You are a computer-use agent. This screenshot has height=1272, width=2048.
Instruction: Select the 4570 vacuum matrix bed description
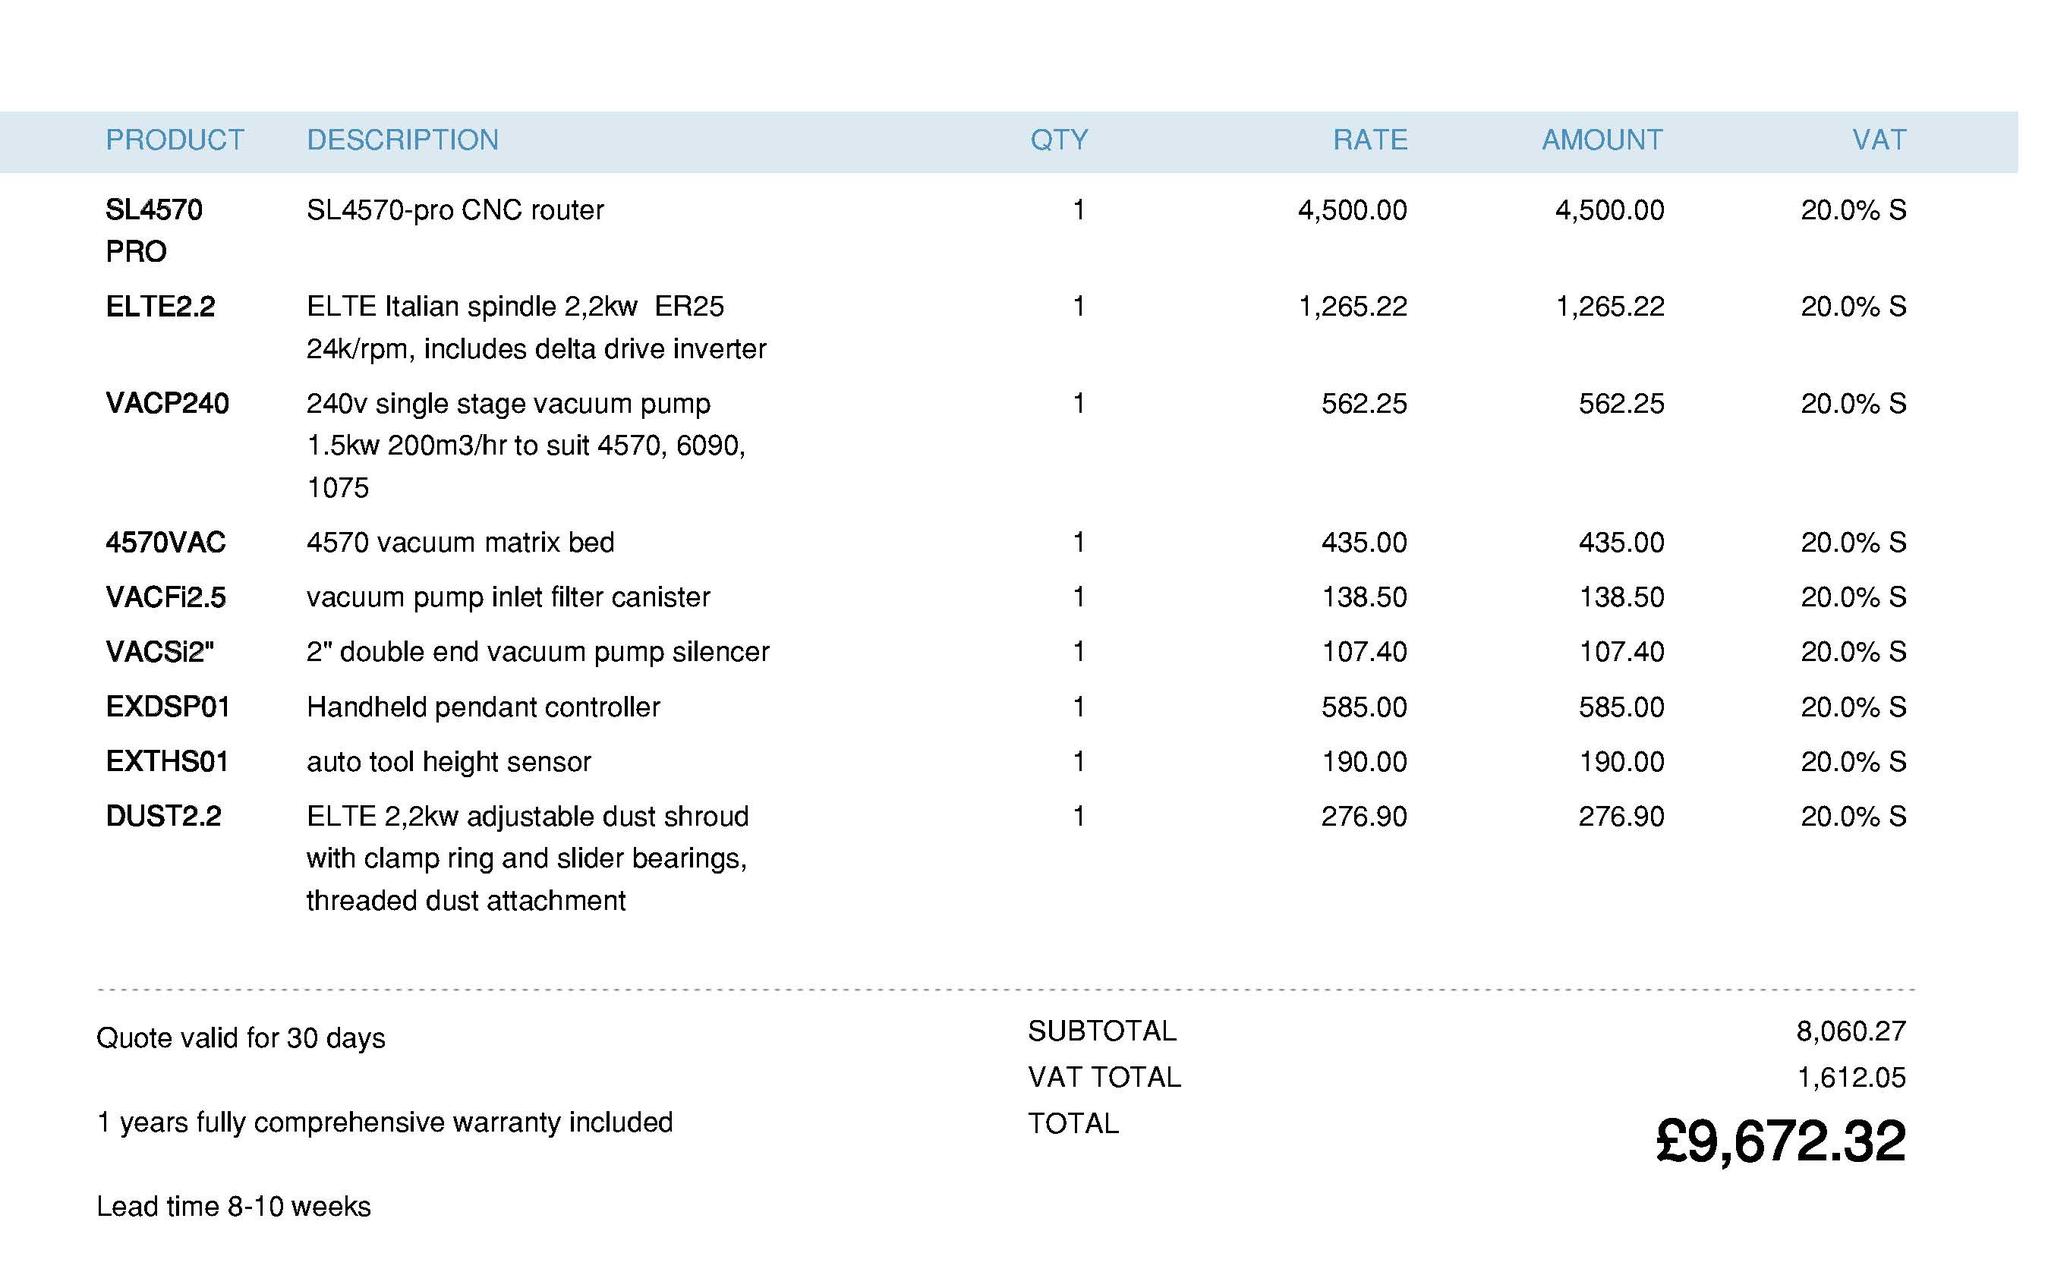point(460,543)
